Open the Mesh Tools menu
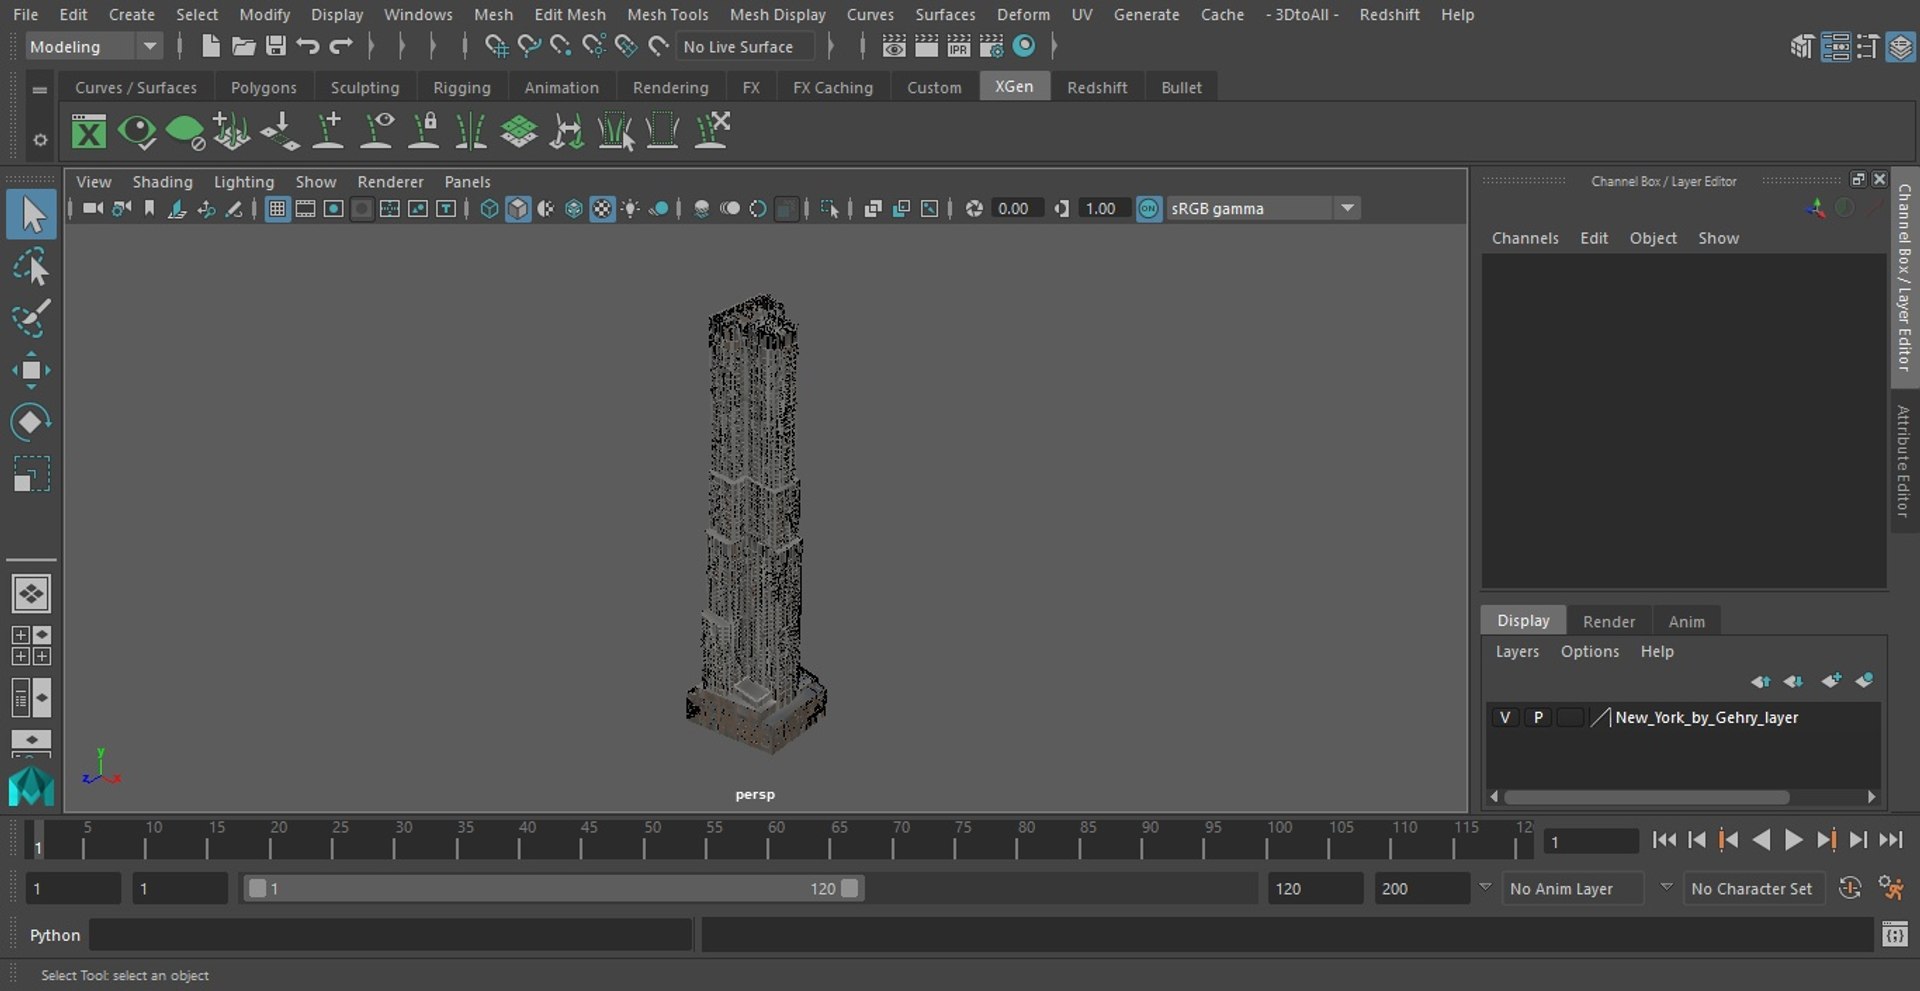This screenshot has height=991, width=1920. click(x=667, y=14)
